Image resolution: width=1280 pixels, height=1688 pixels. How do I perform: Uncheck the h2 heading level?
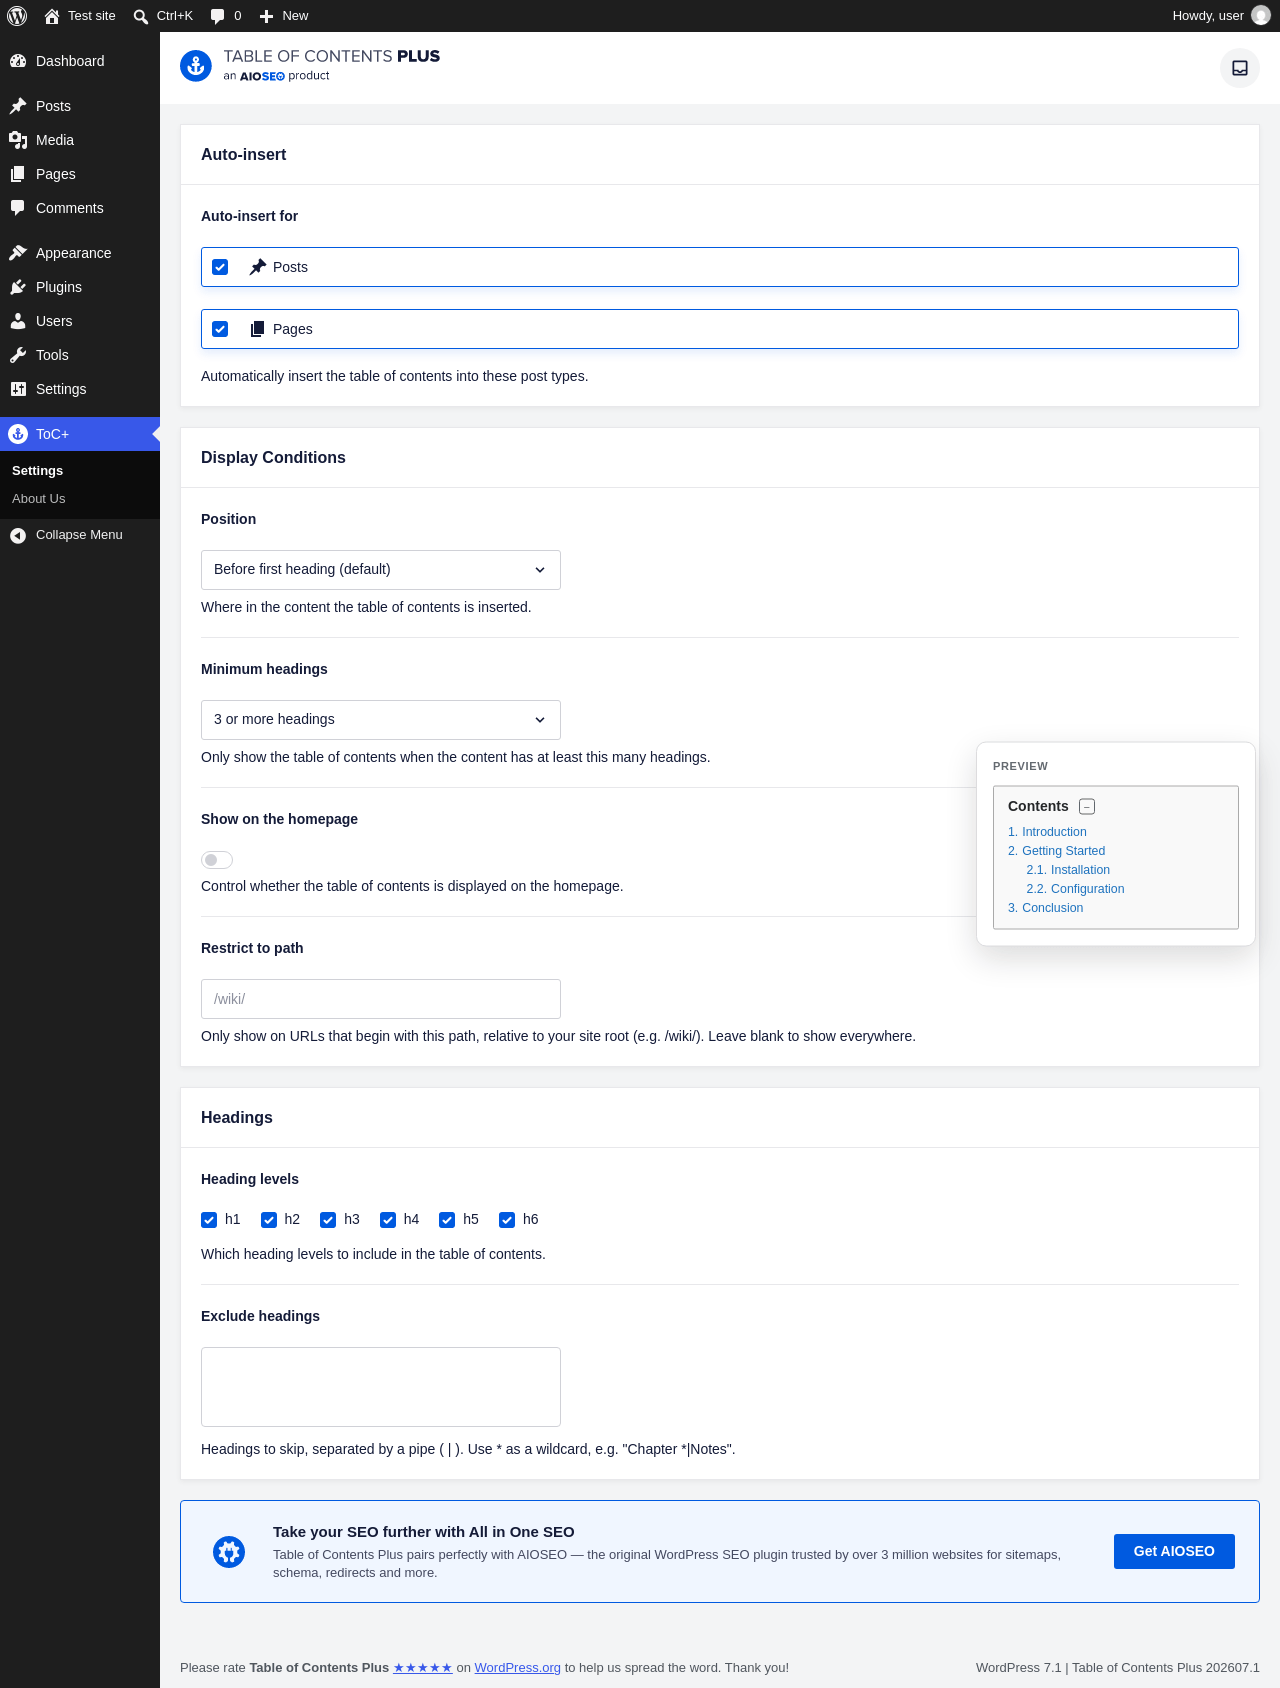click(x=269, y=1220)
